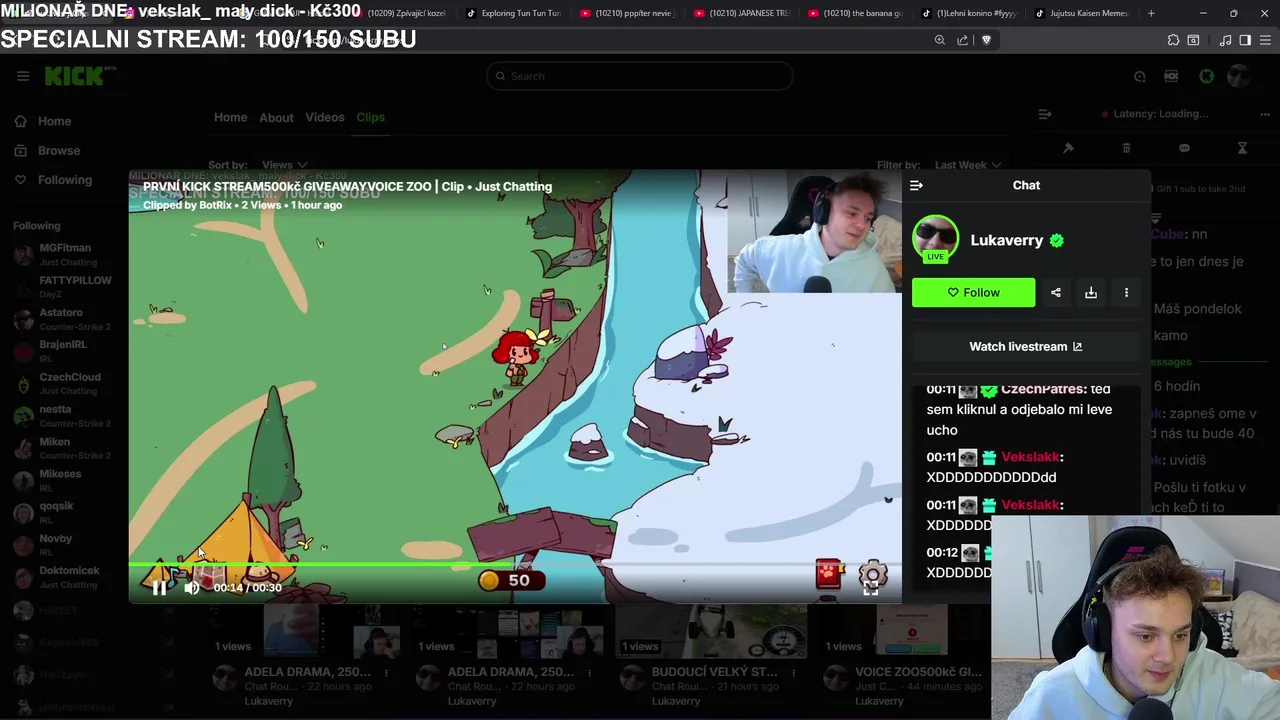Click the trash icon in chat toolbar
The image size is (1280, 720).
coord(1126,148)
